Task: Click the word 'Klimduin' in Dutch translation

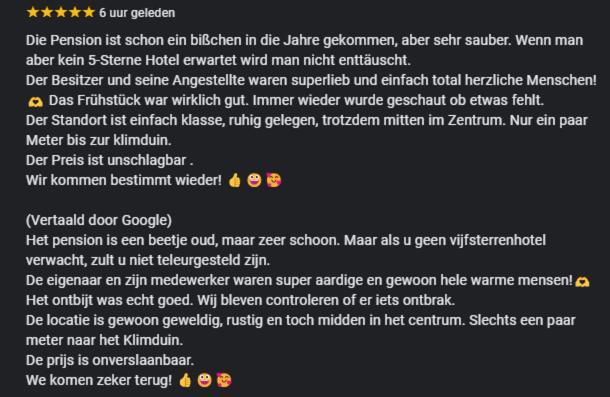Action: tap(153, 340)
